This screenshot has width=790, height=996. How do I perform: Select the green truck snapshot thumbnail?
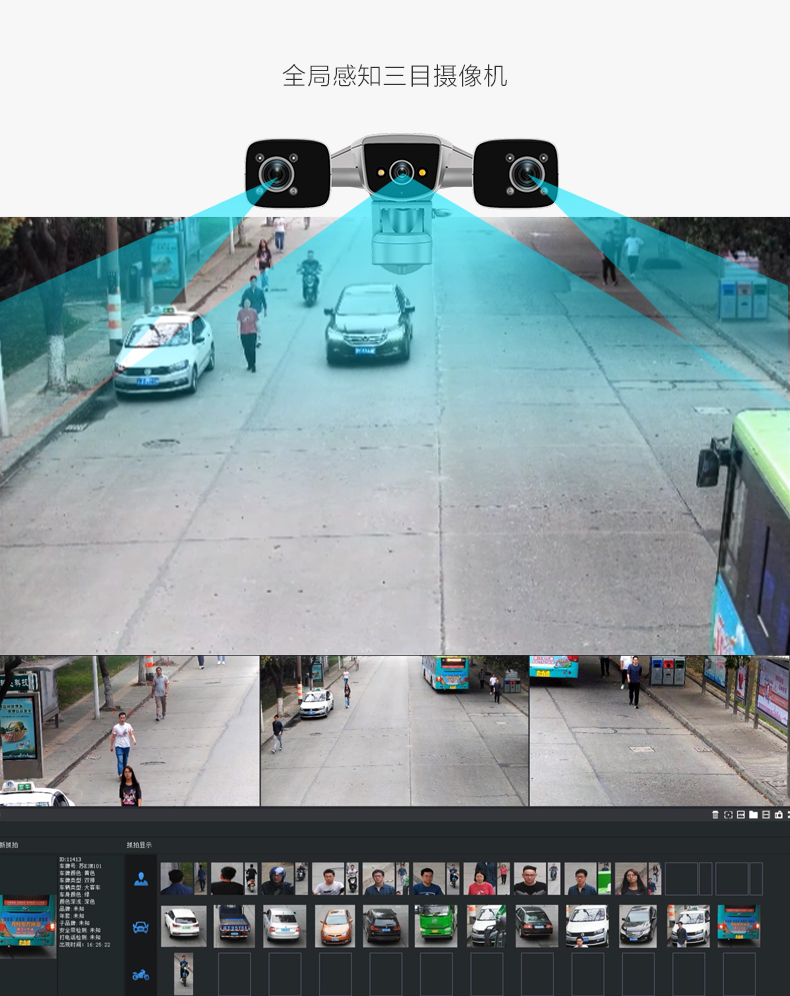tap(436, 926)
